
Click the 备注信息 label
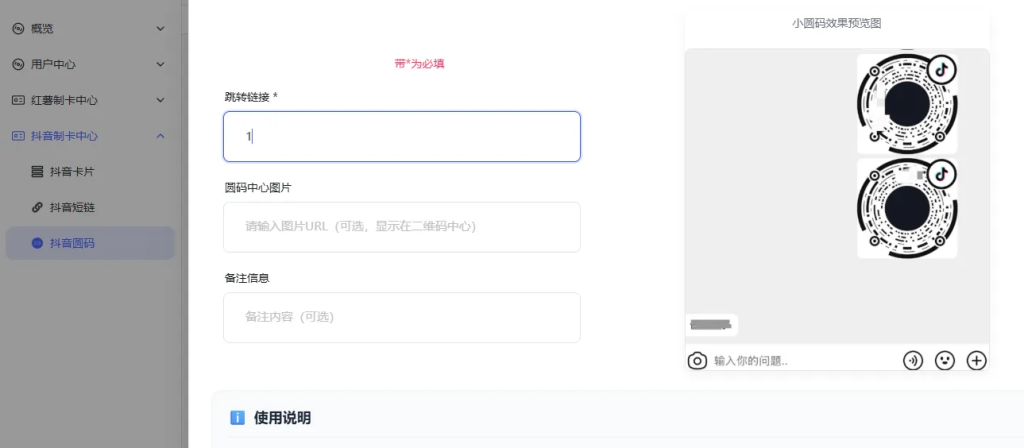click(247, 278)
